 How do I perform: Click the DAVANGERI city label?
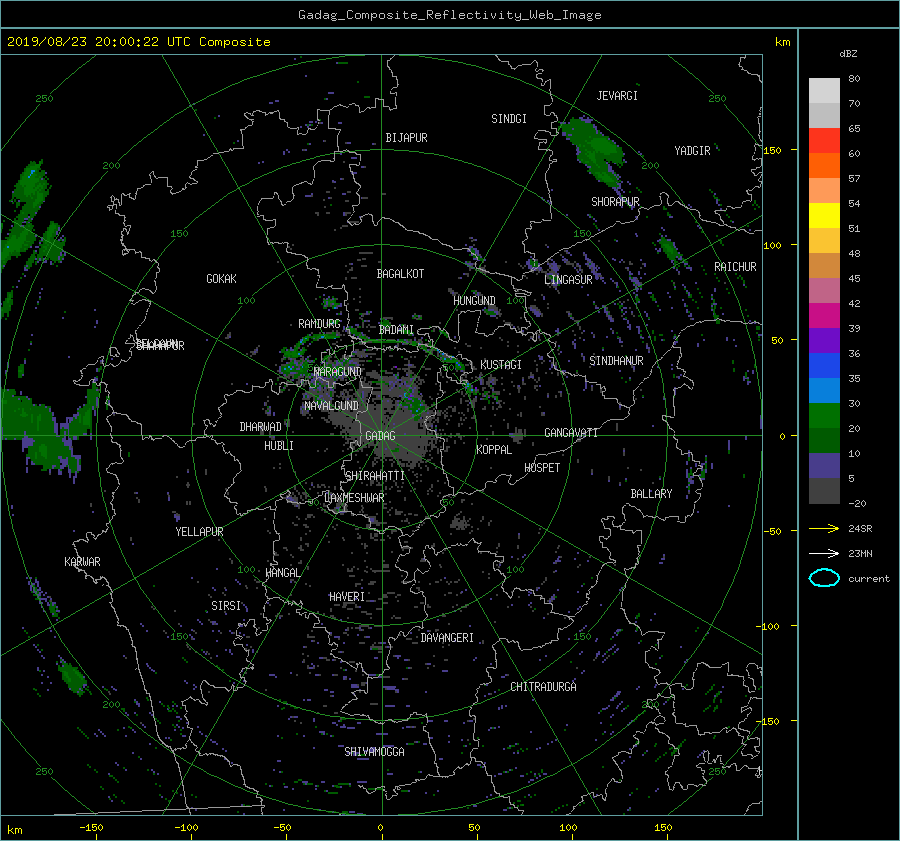tap(447, 638)
